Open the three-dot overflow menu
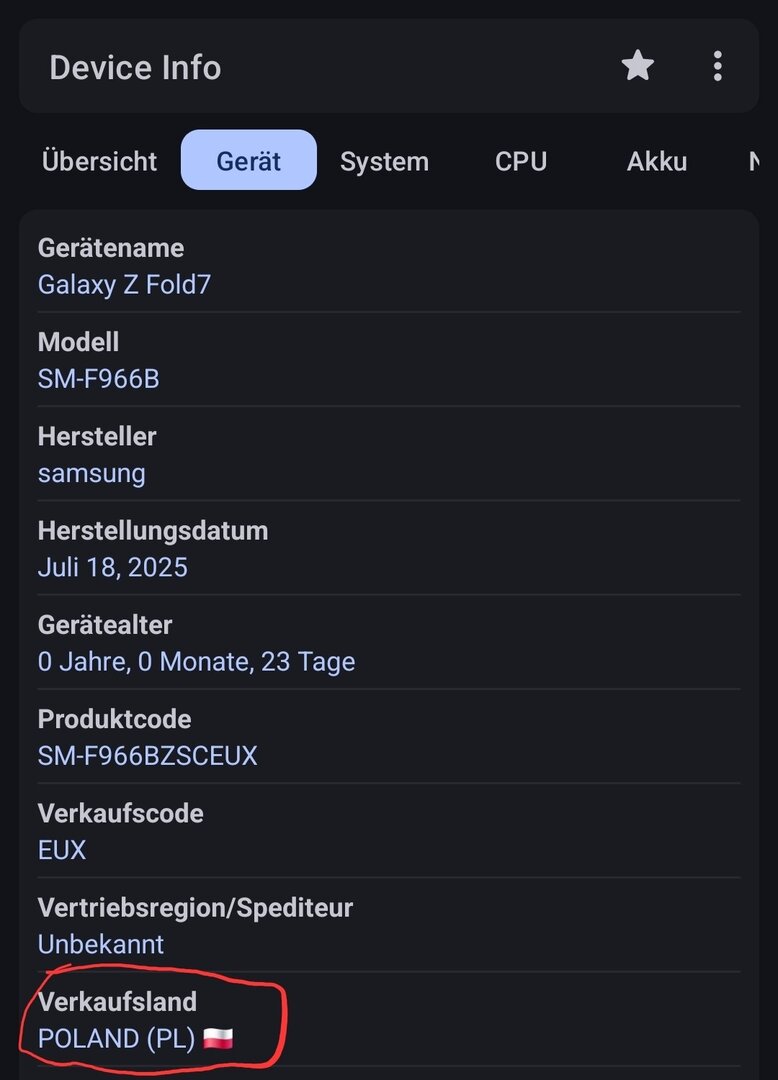The image size is (778, 1080). tap(717, 67)
